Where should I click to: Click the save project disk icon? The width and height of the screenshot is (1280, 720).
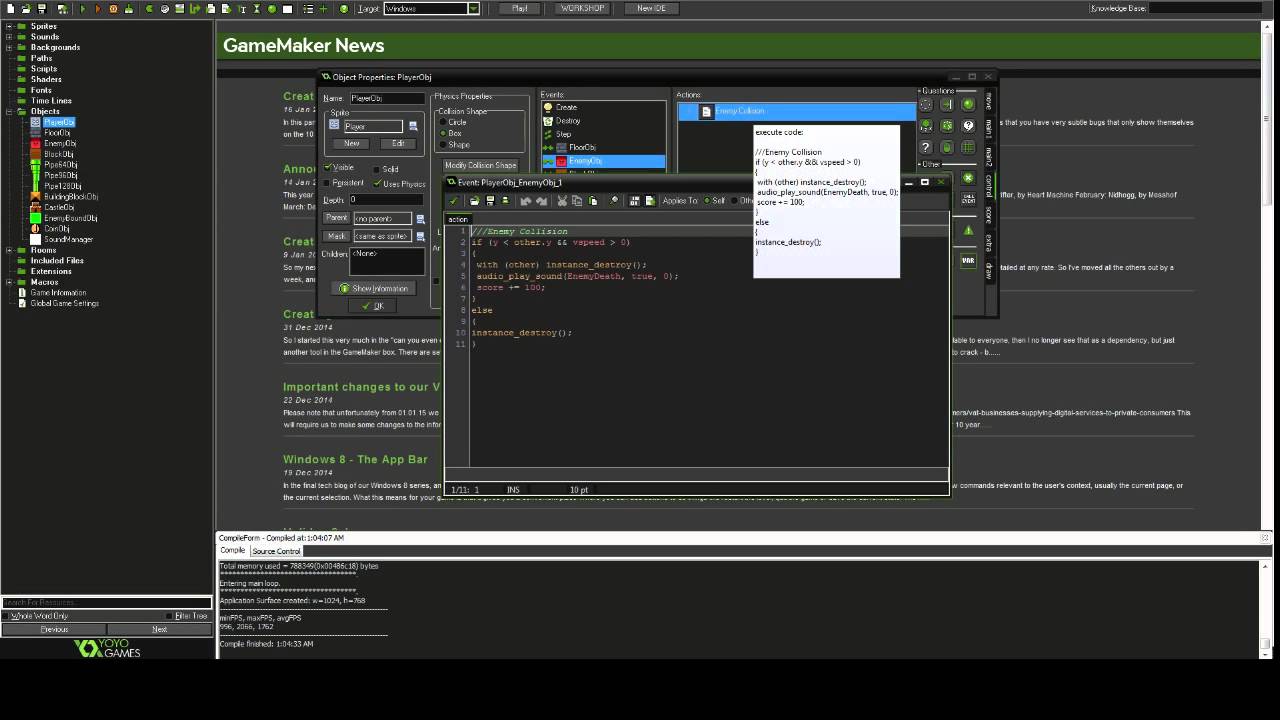[42, 8]
